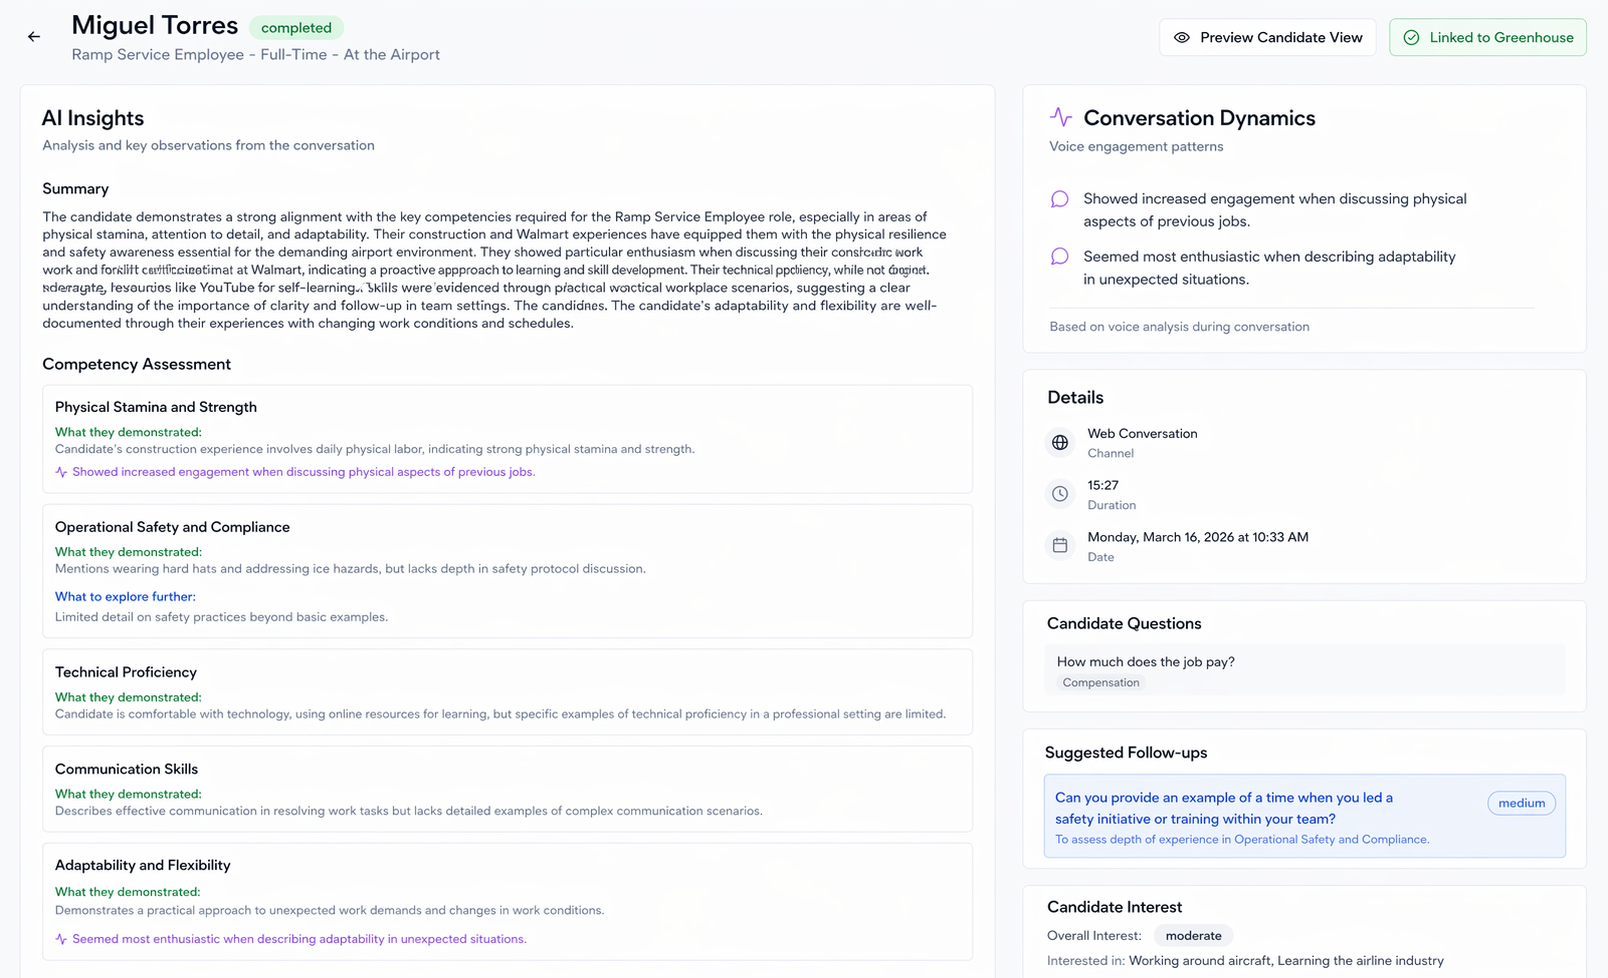Click the Compensation tag
The width and height of the screenshot is (1608, 978).
click(1100, 683)
